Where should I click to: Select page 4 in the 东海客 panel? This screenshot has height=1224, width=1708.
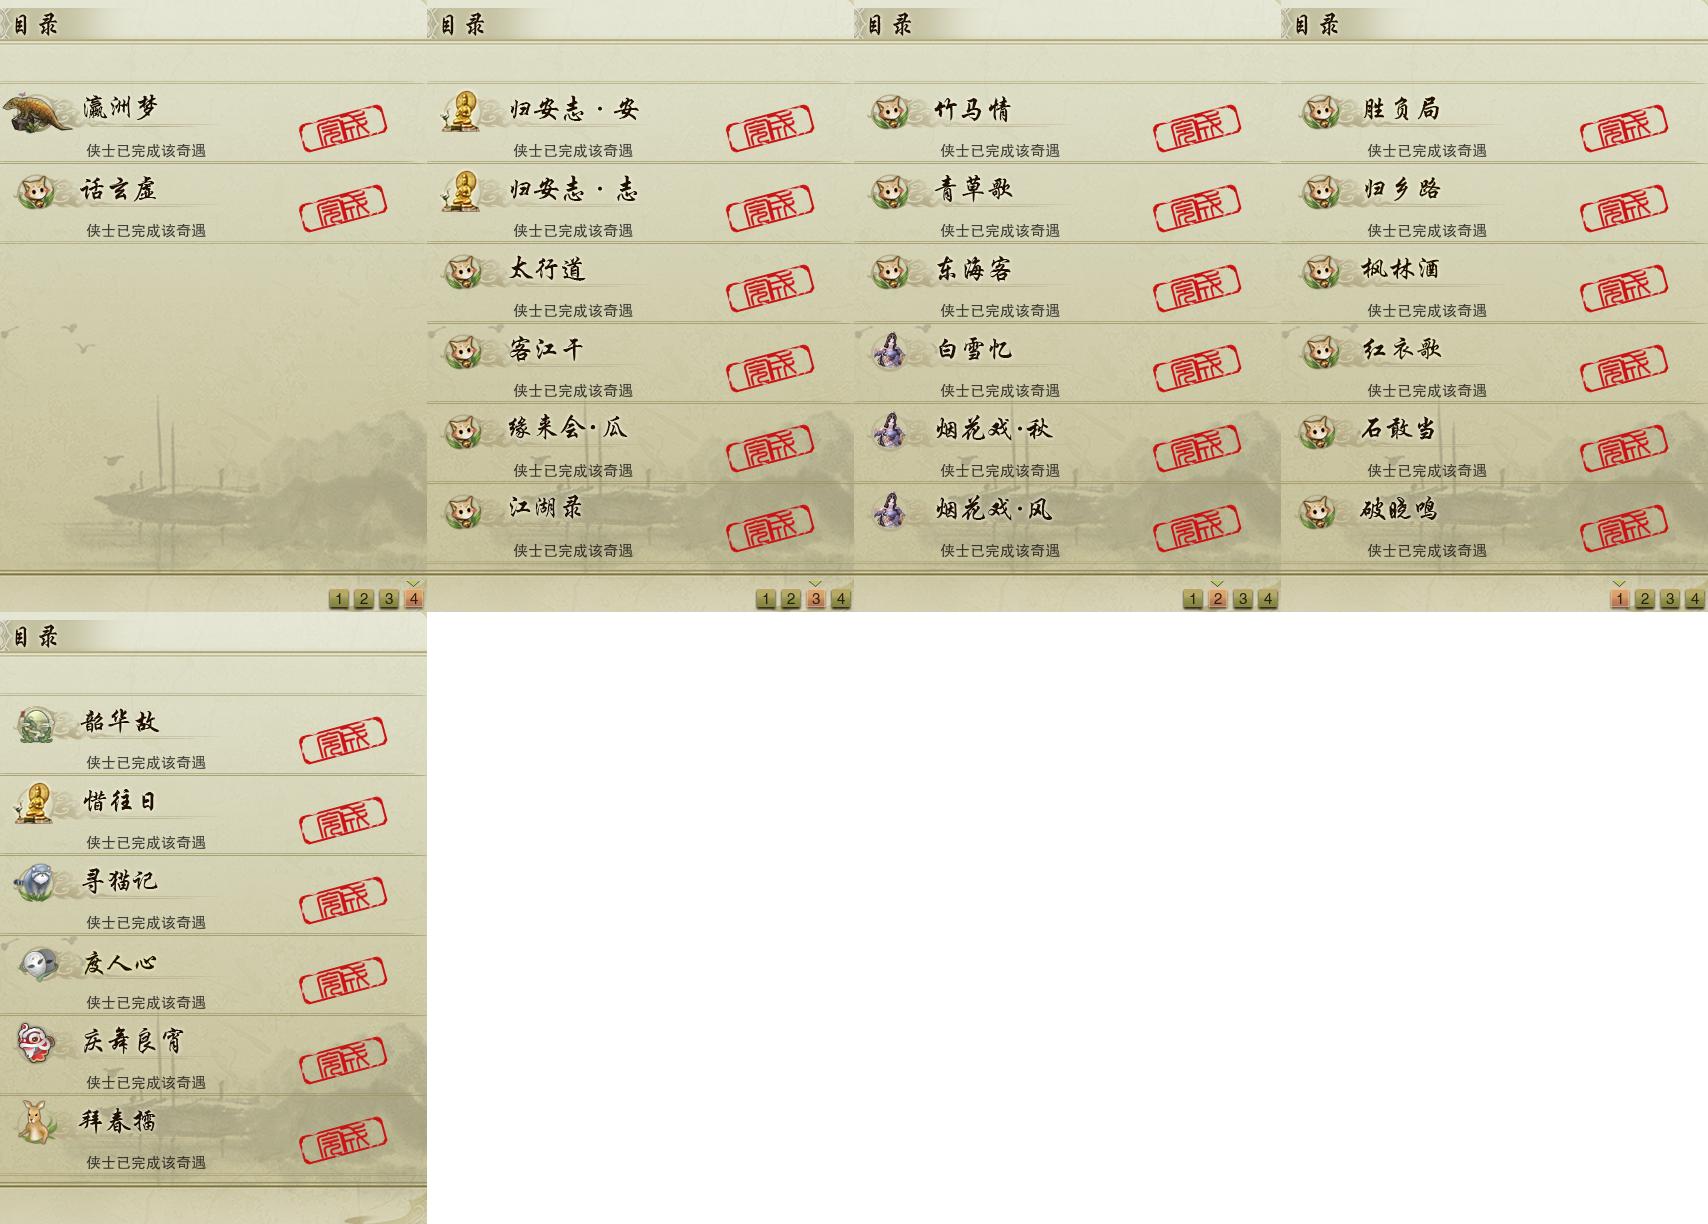(1268, 599)
